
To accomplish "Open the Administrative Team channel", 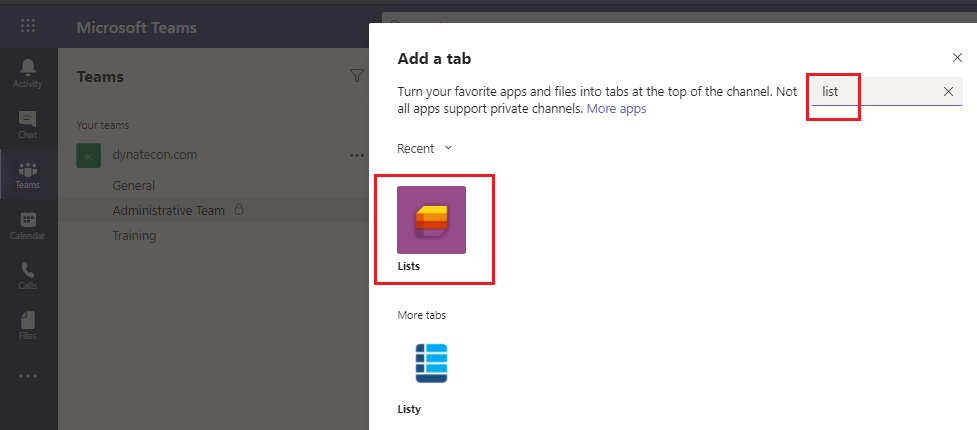I will click(x=168, y=210).
